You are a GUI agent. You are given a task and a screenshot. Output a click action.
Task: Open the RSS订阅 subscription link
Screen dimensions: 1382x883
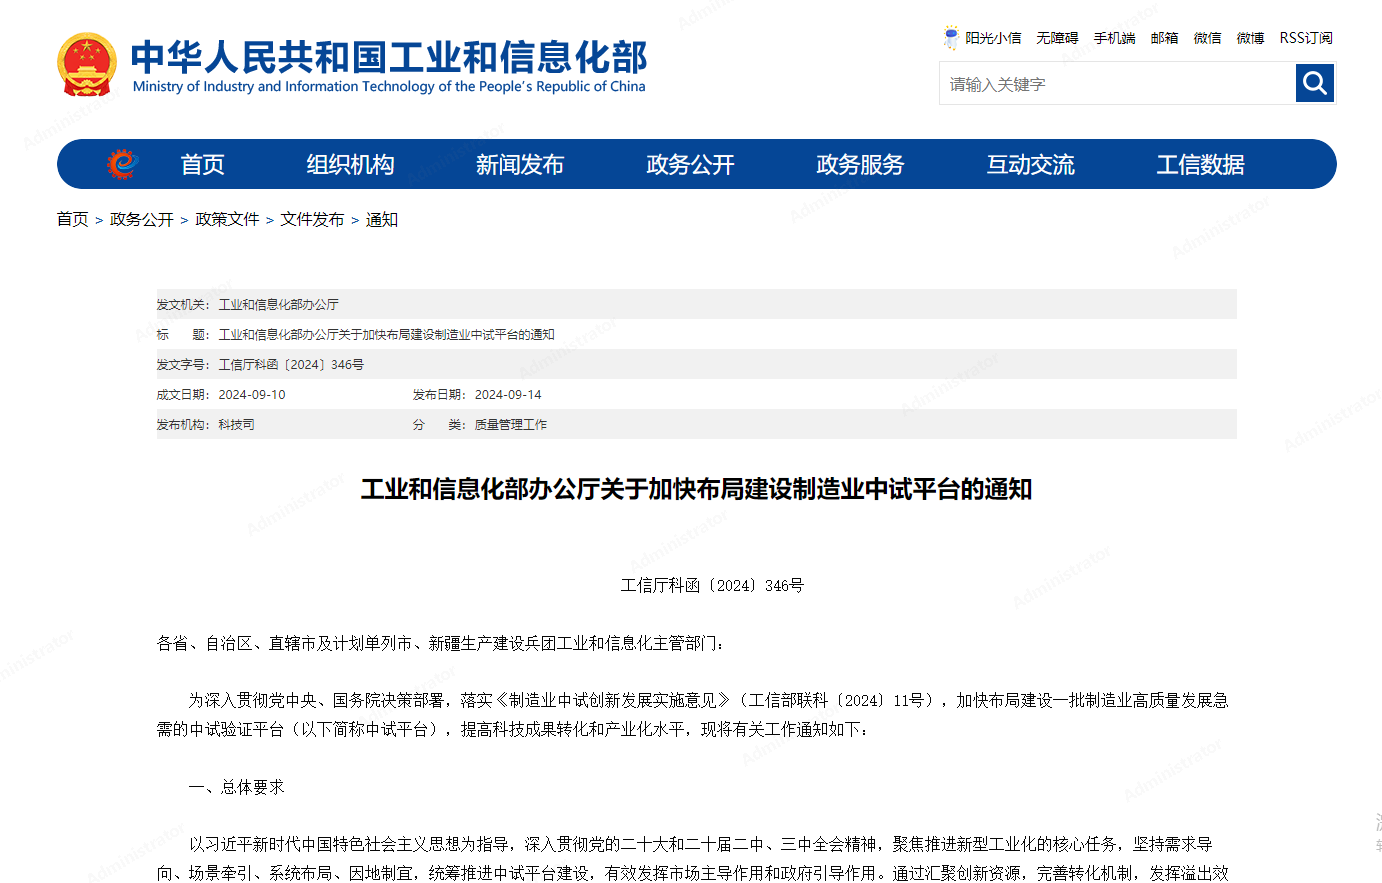tap(1306, 38)
